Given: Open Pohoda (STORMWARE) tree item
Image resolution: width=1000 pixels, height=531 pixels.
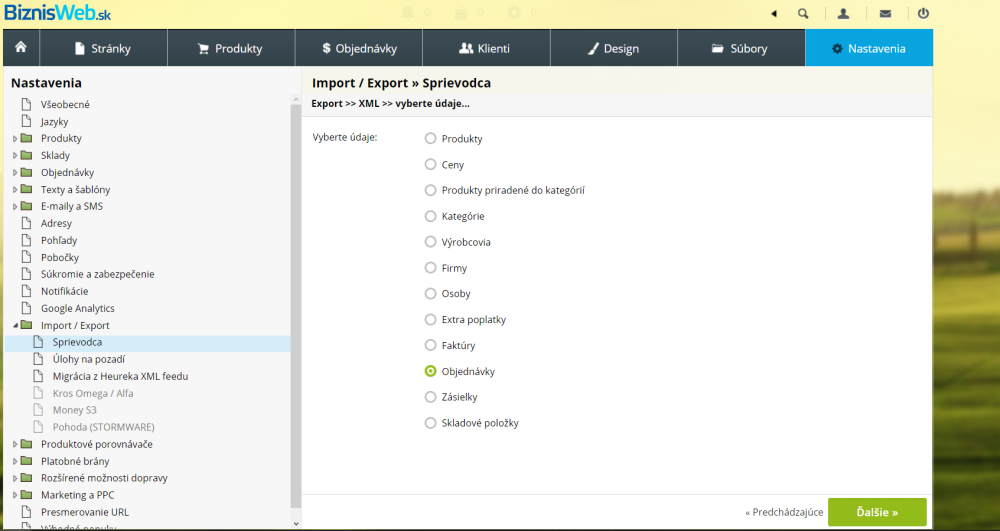Looking at the screenshot, I should pos(103,427).
